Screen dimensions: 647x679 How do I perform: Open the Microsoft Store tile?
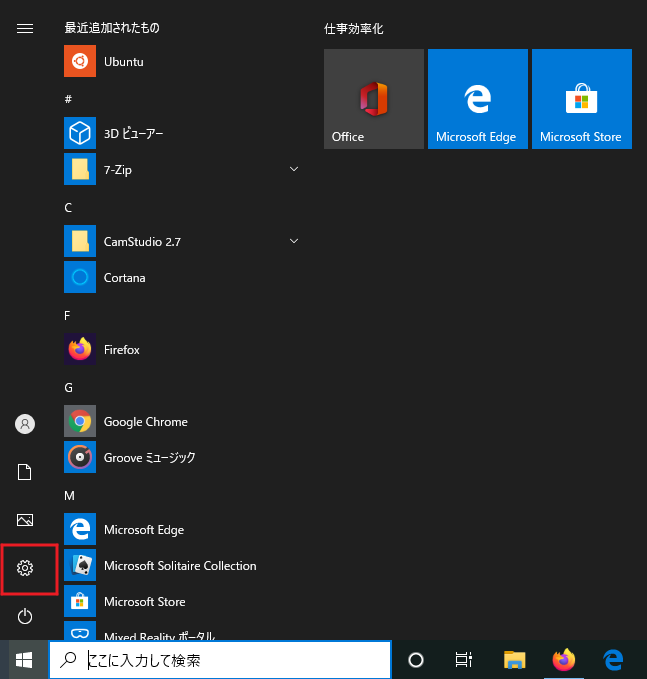click(x=581, y=99)
